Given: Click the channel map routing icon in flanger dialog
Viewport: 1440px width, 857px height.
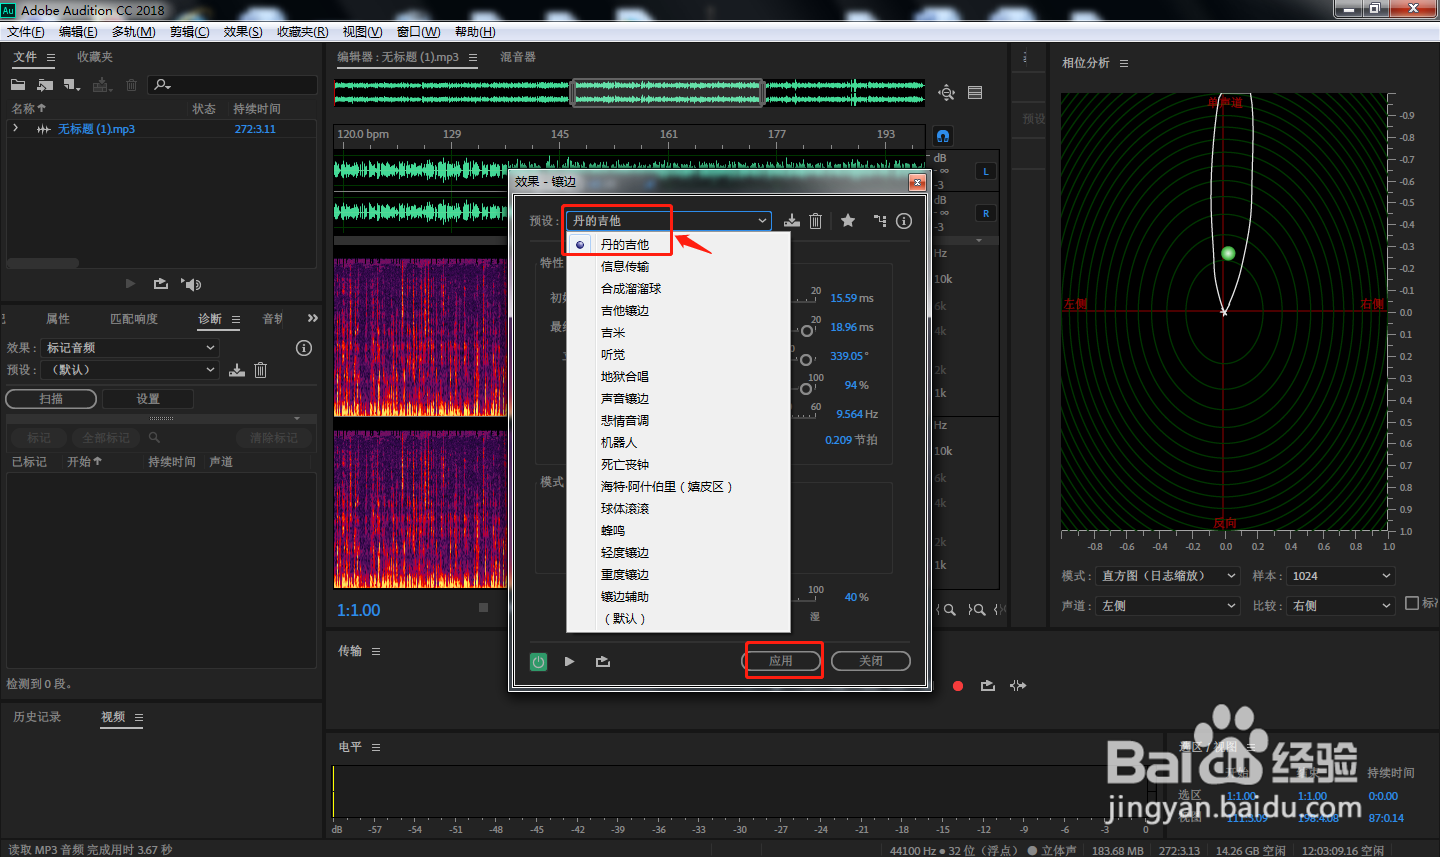Looking at the screenshot, I should pos(880,221).
